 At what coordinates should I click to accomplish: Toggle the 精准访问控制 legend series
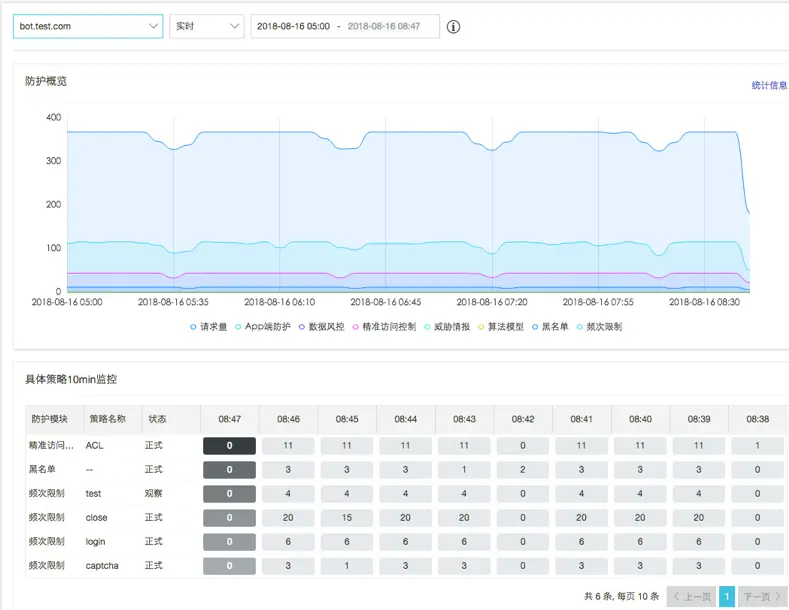[x=384, y=327]
